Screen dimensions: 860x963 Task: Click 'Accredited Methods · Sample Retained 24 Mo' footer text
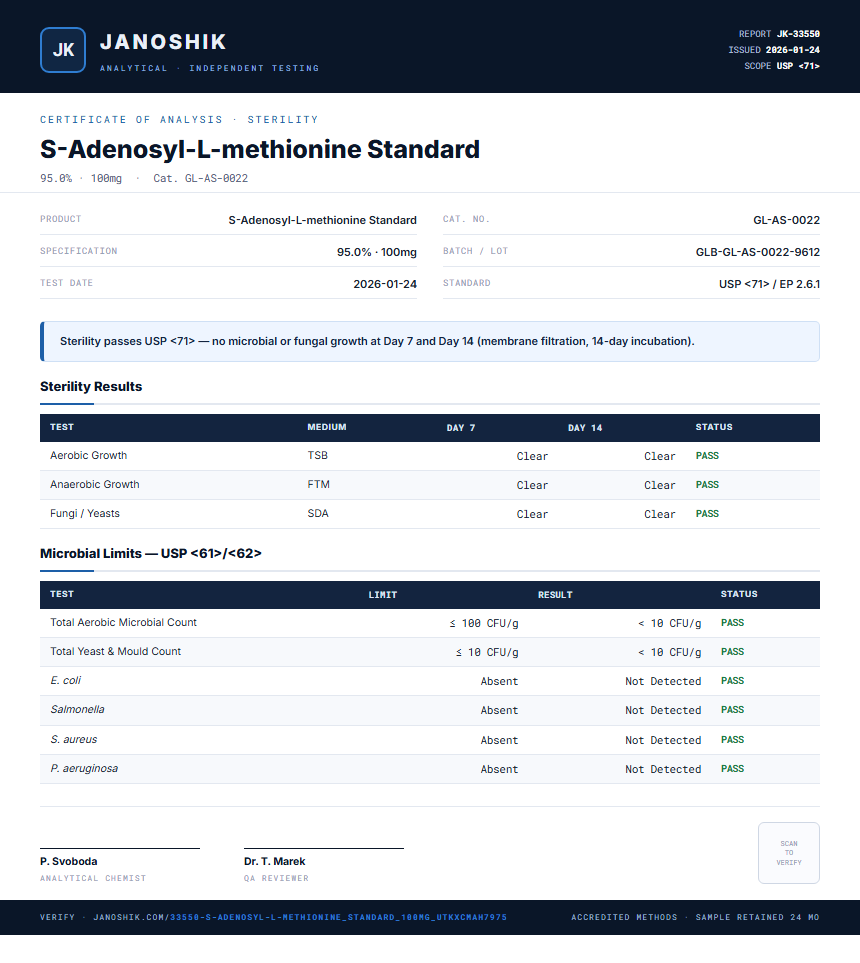695,917
